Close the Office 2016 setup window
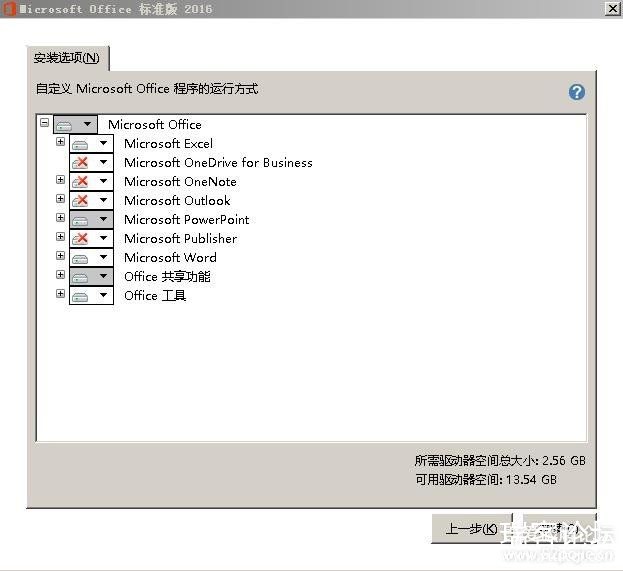 pos(613,9)
